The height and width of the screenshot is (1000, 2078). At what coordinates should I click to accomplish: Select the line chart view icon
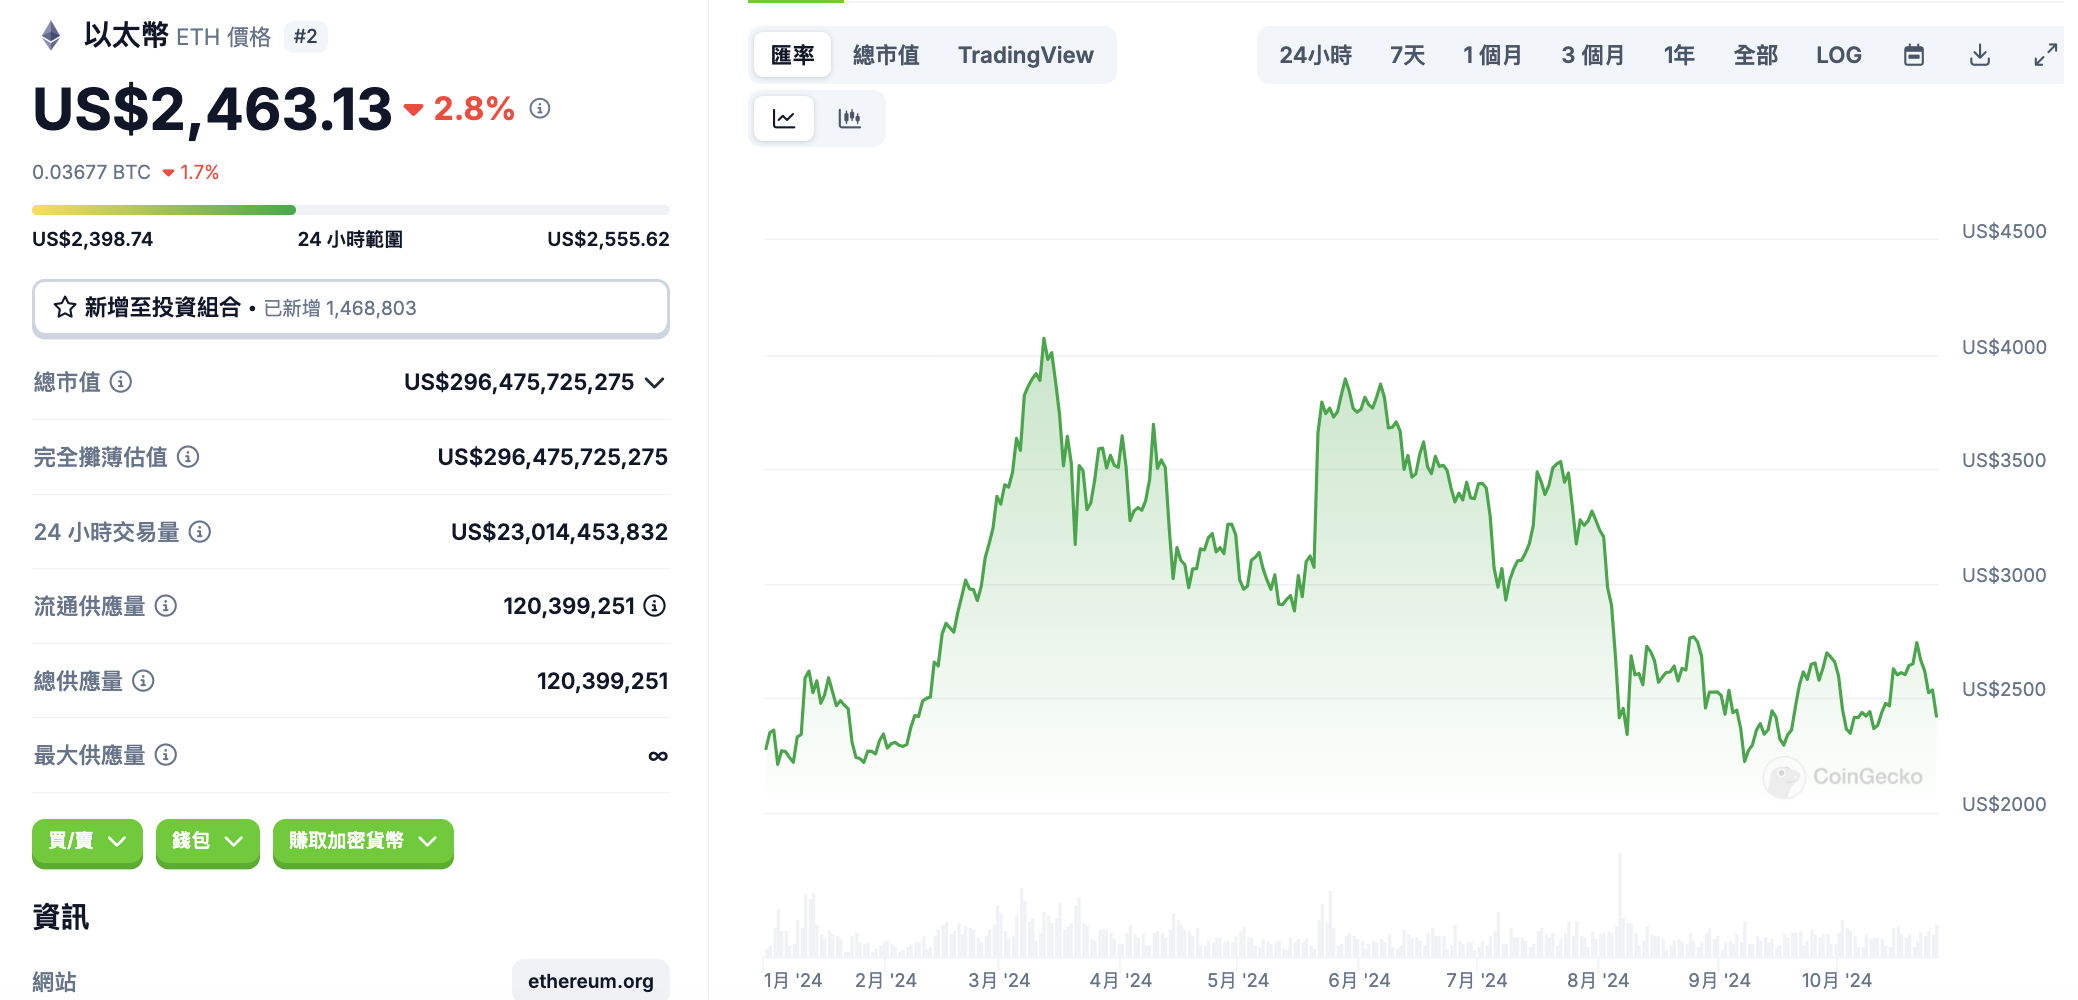[x=784, y=119]
